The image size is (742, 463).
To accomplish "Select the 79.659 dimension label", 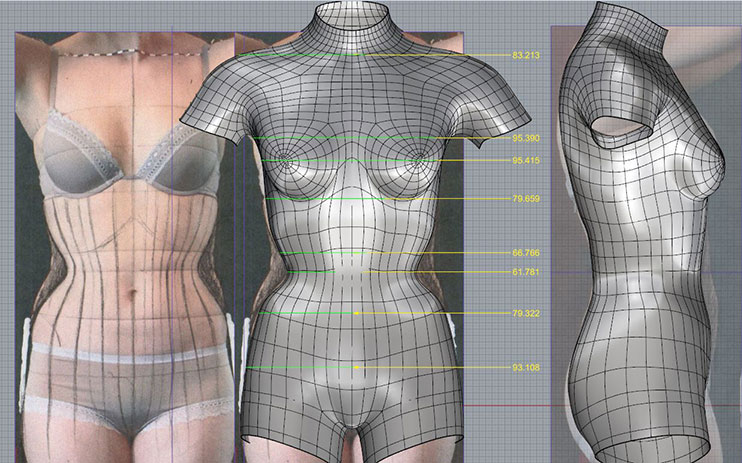I will click(526, 199).
